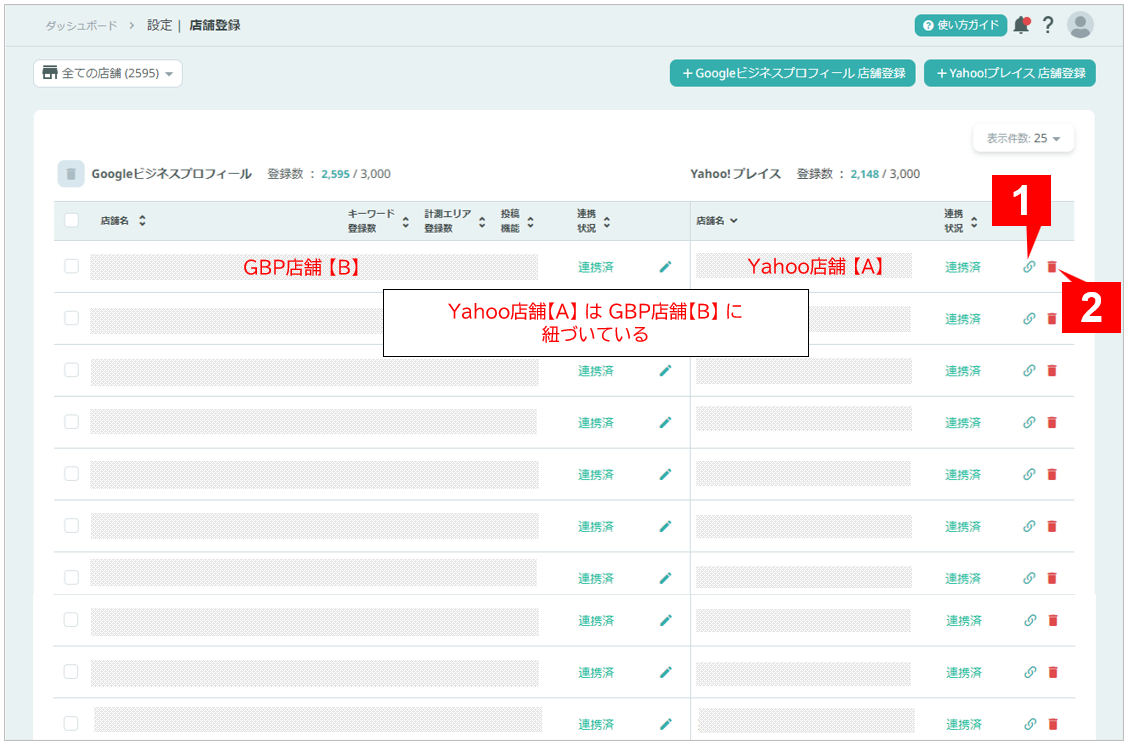The width and height of the screenshot is (1130, 747).
Task: Click the pencil edit icon in the seventh row
Action: pos(665,578)
